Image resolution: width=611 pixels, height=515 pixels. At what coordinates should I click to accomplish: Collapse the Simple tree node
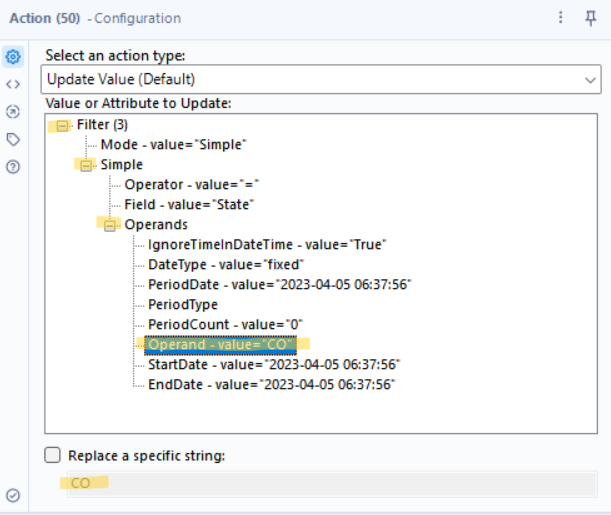point(87,165)
